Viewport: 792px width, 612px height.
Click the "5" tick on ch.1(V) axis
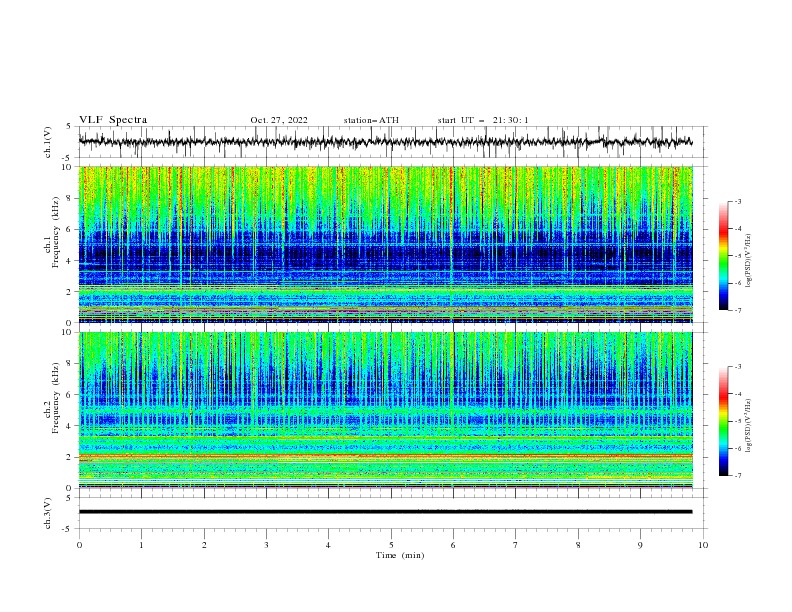(x=70, y=126)
